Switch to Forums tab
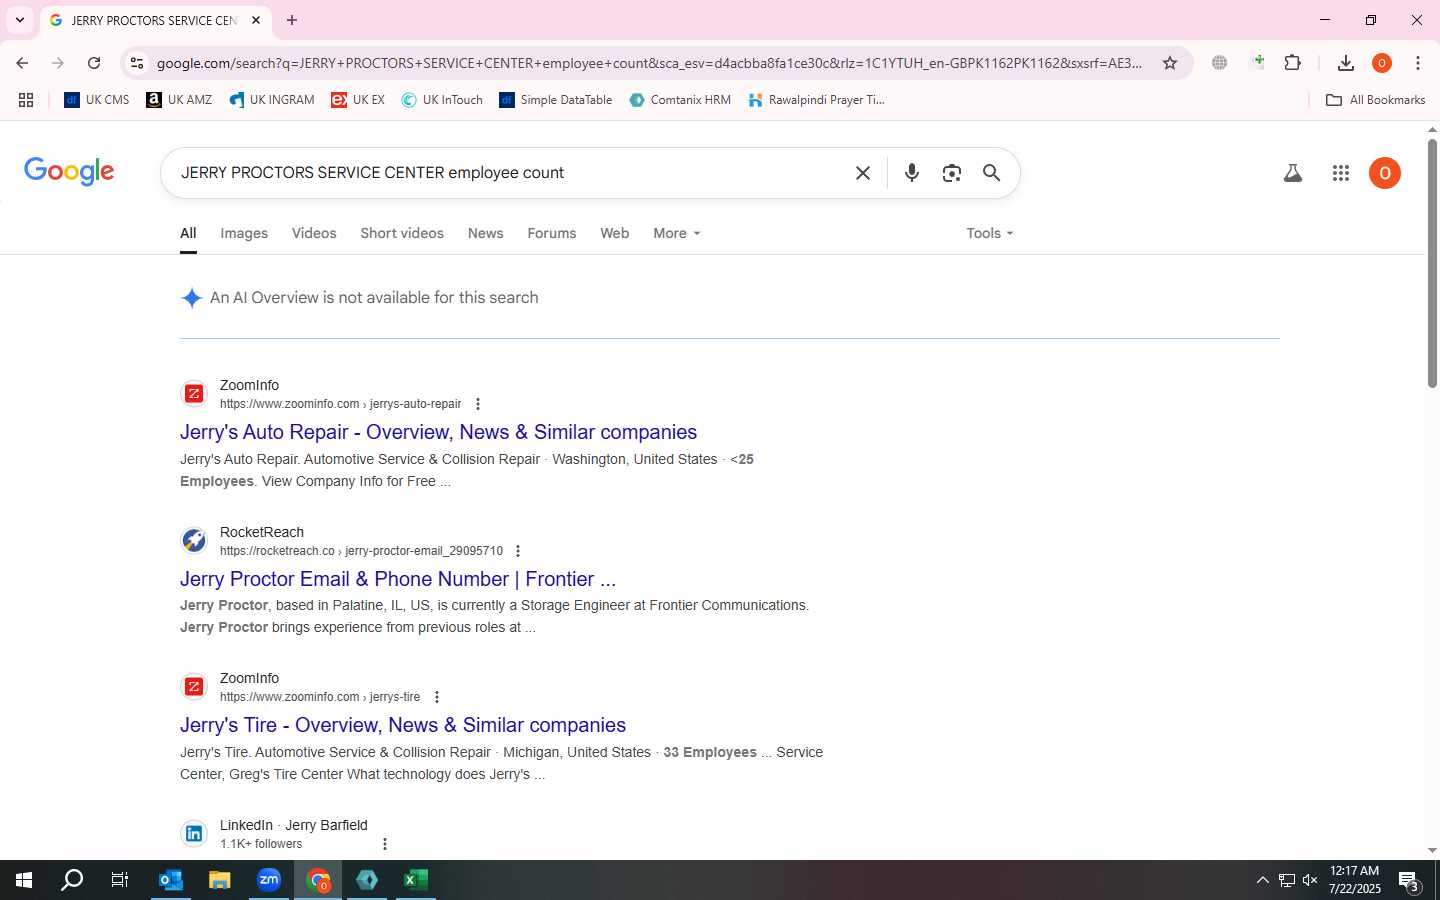The image size is (1440, 900). pos(552,233)
